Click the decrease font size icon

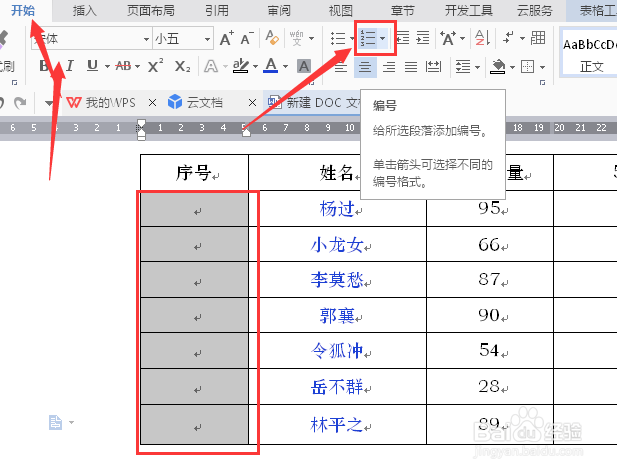pyautogui.click(x=247, y=39)
